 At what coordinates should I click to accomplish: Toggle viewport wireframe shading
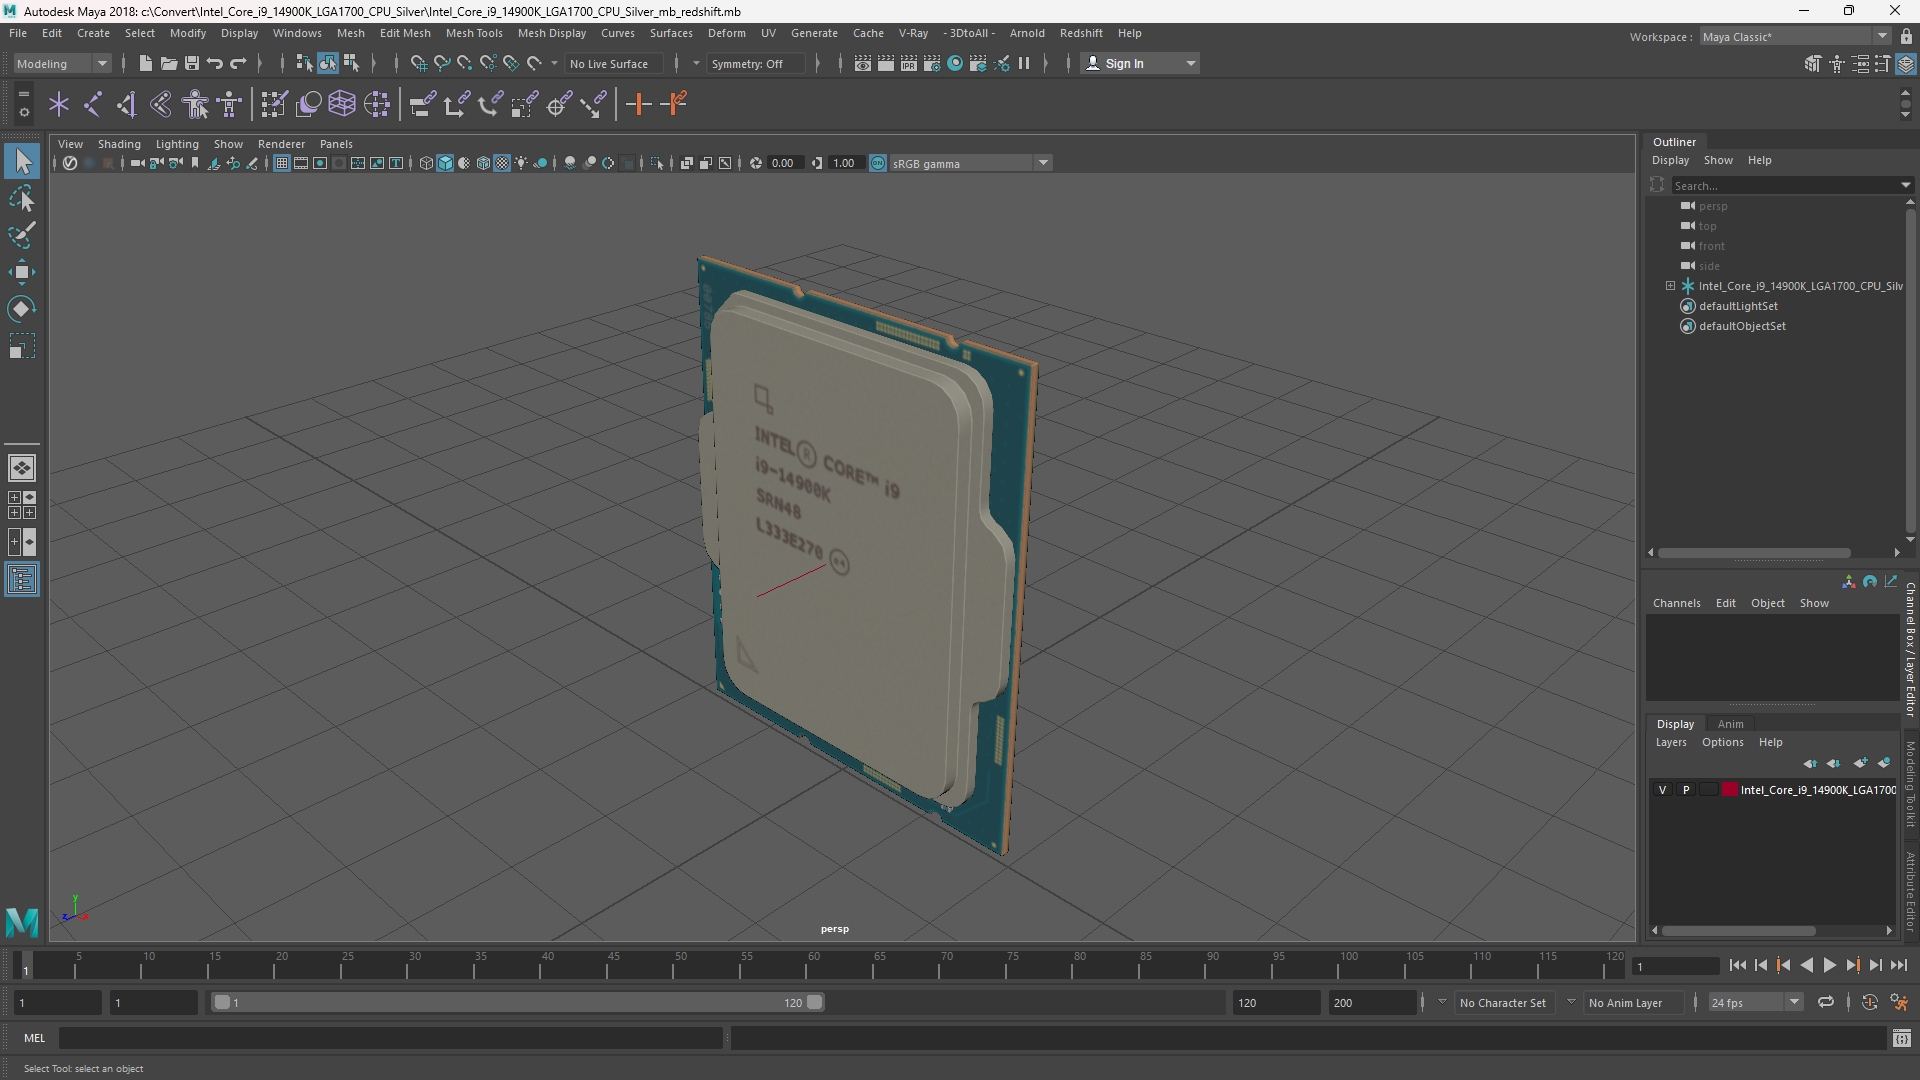point(426,163)
